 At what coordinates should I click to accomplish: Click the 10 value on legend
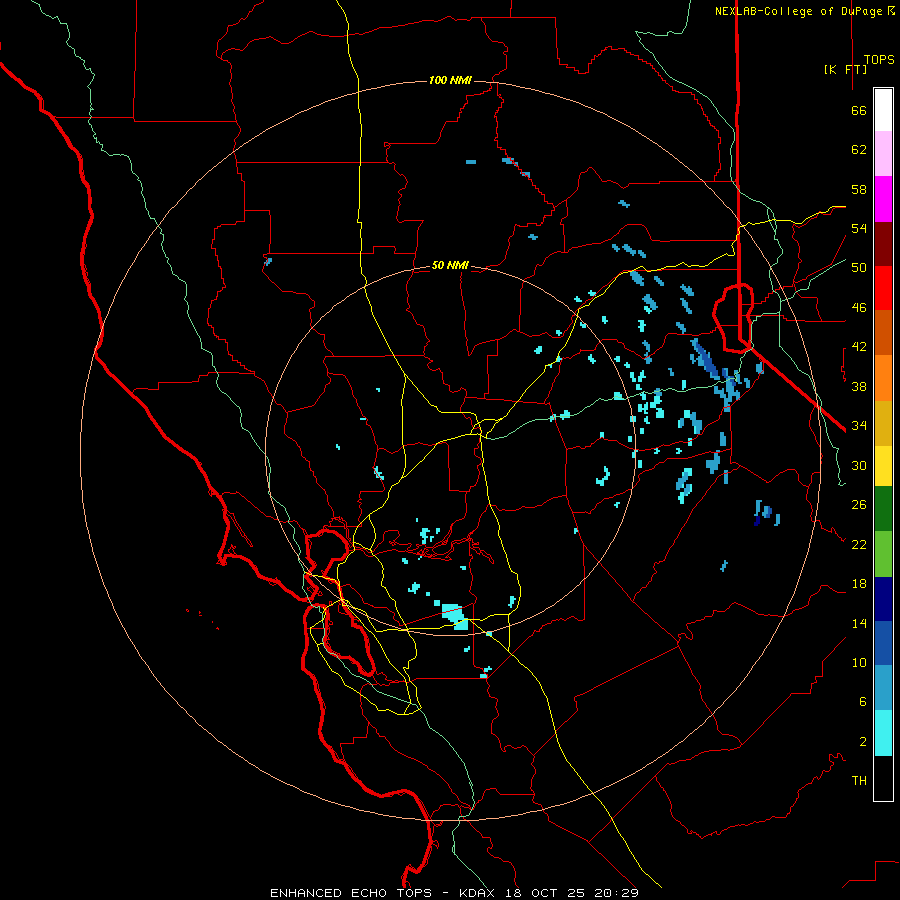coord(859,662)
